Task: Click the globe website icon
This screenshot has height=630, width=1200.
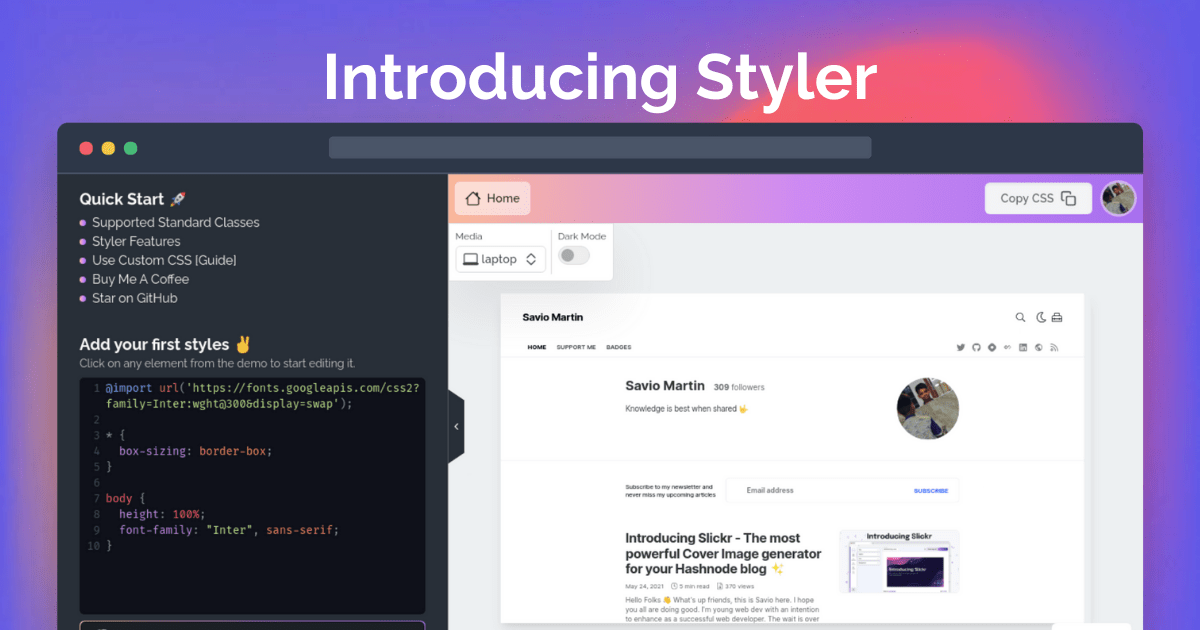Action: coord(1039,348)
